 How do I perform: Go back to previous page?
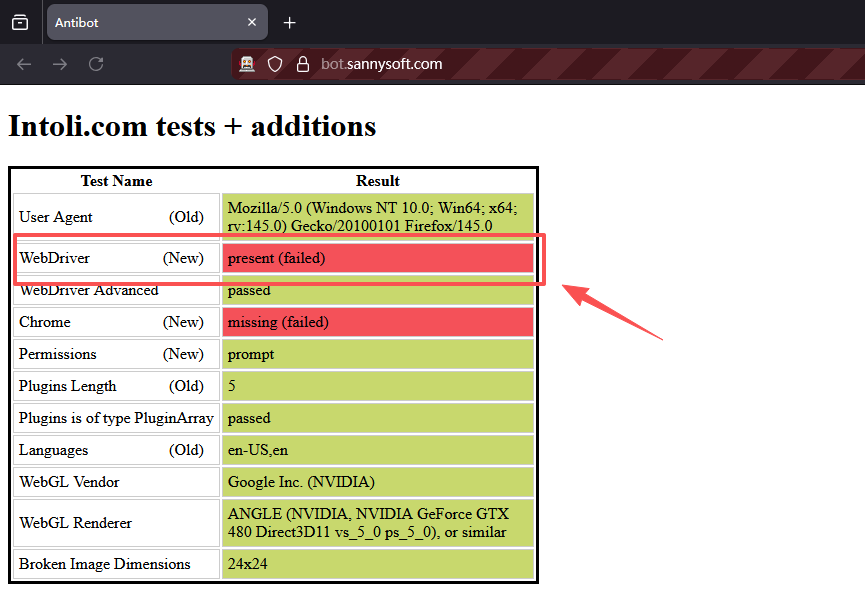[x=24, y=64]
